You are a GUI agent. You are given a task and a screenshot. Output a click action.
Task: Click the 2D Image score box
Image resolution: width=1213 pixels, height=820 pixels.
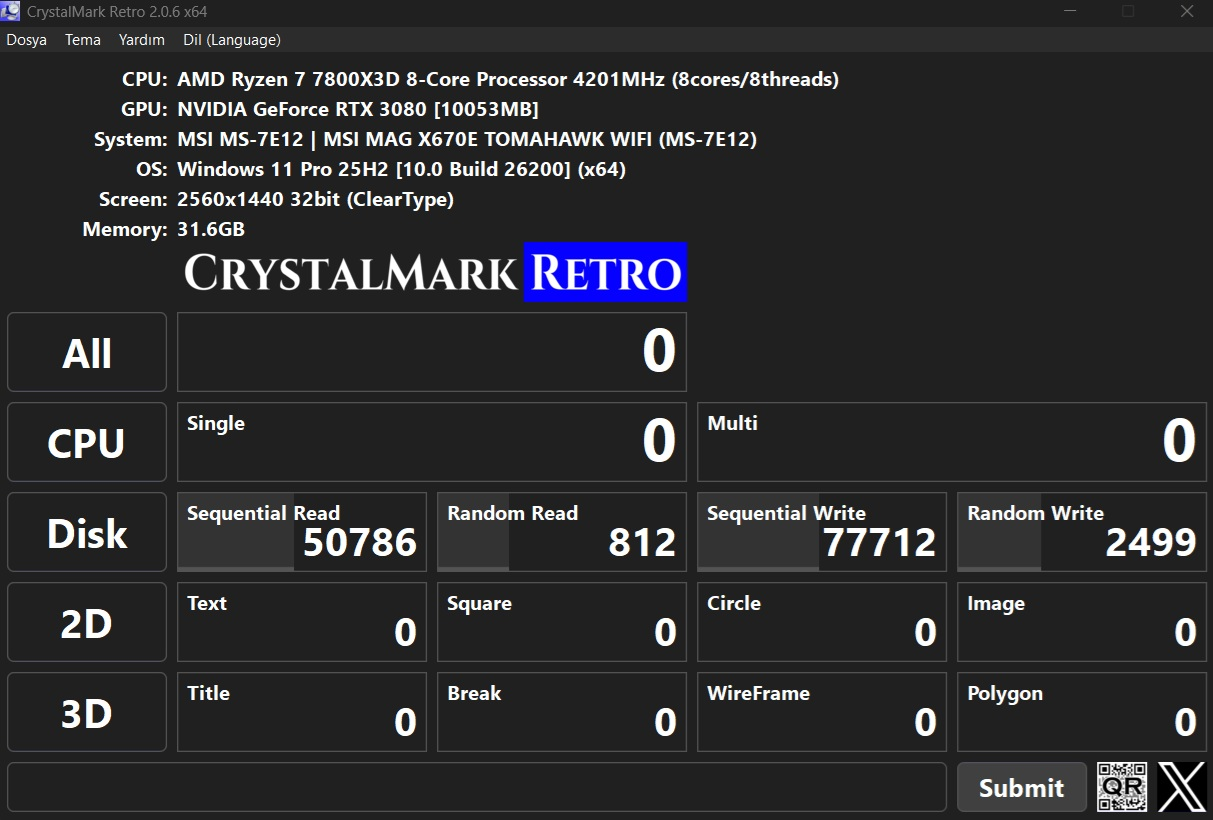tap(1082, 622)
